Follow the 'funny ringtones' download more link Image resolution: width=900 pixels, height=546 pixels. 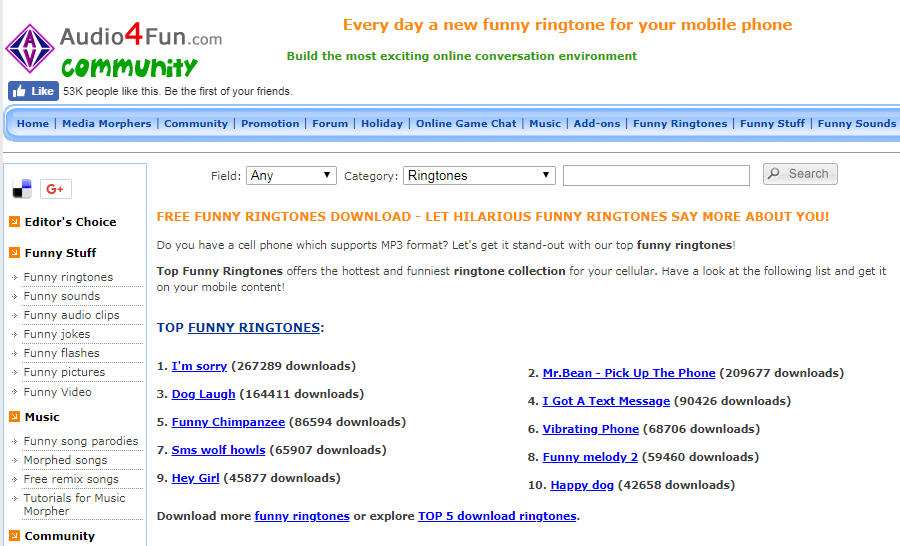[x=302, y=516]
